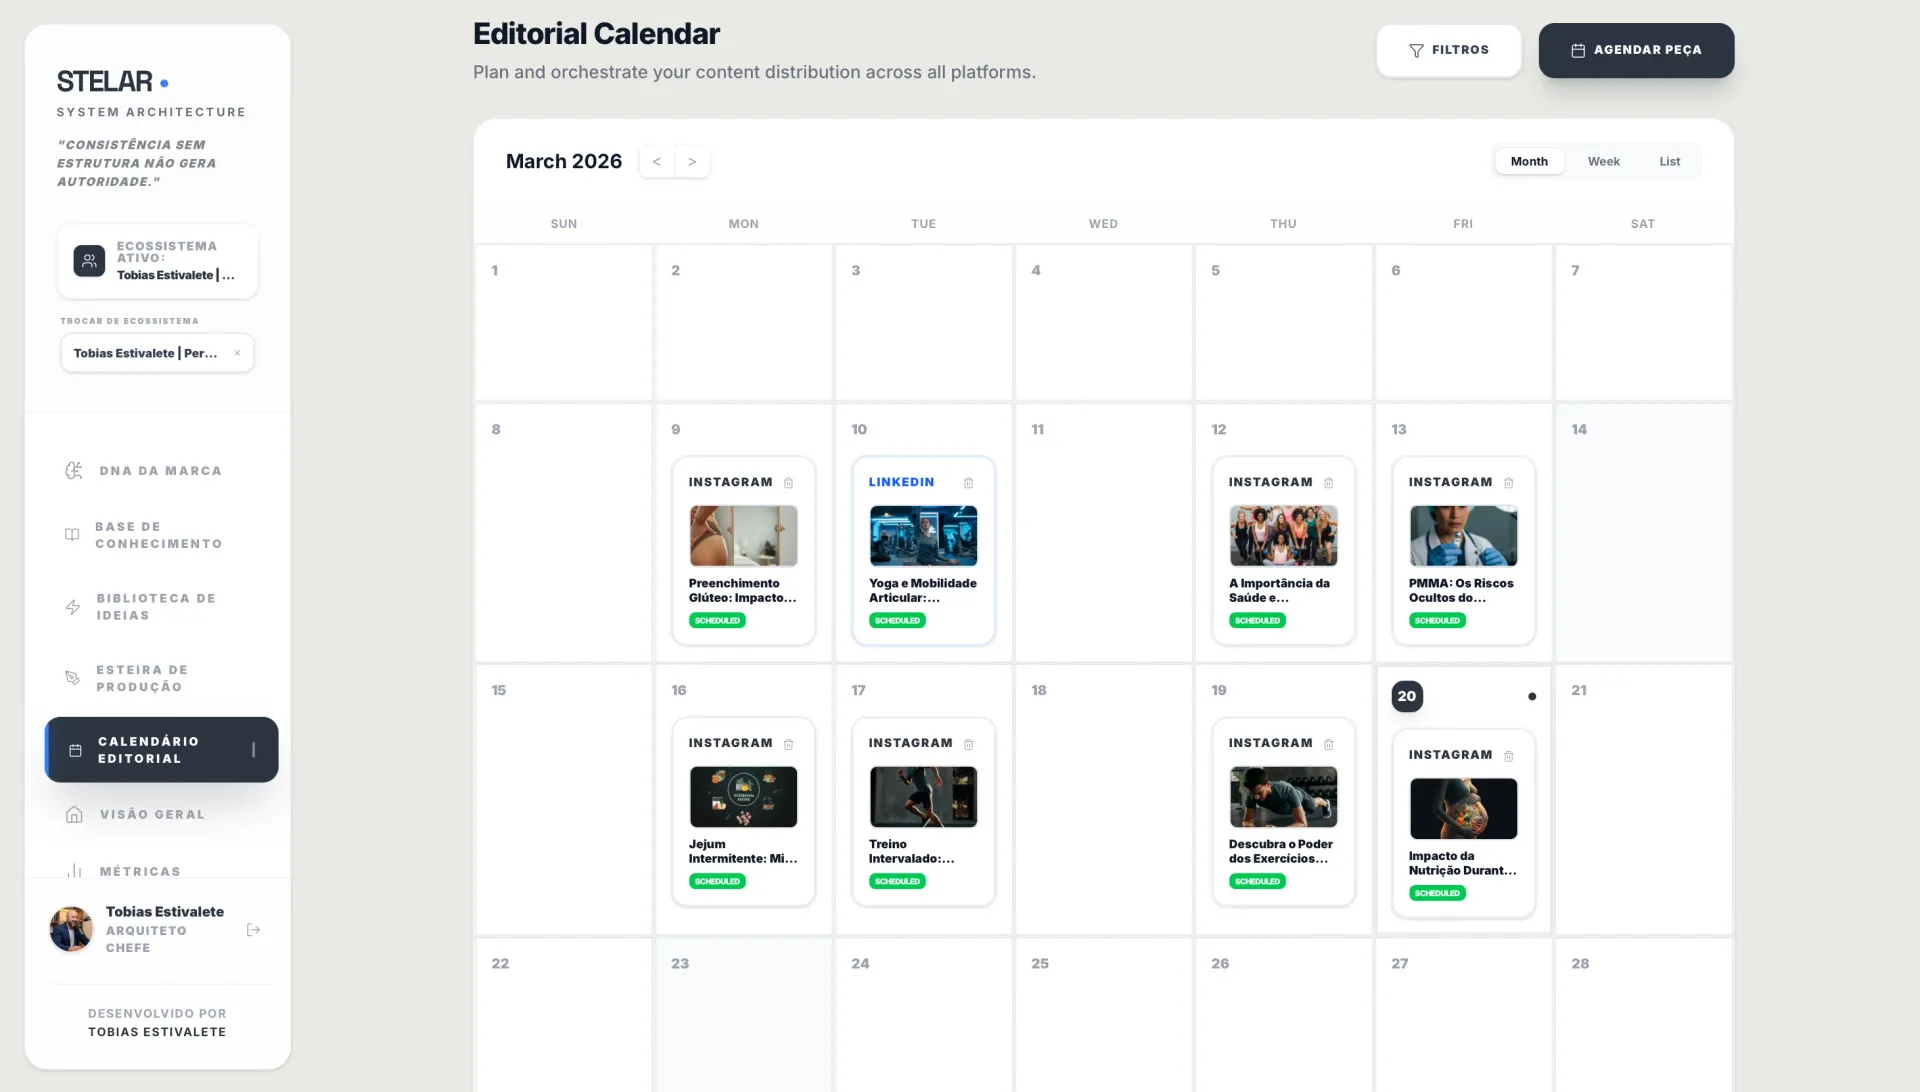The image size is (1920, 1092).
Task: Switch to the Week view
Action: (1603, 161)
